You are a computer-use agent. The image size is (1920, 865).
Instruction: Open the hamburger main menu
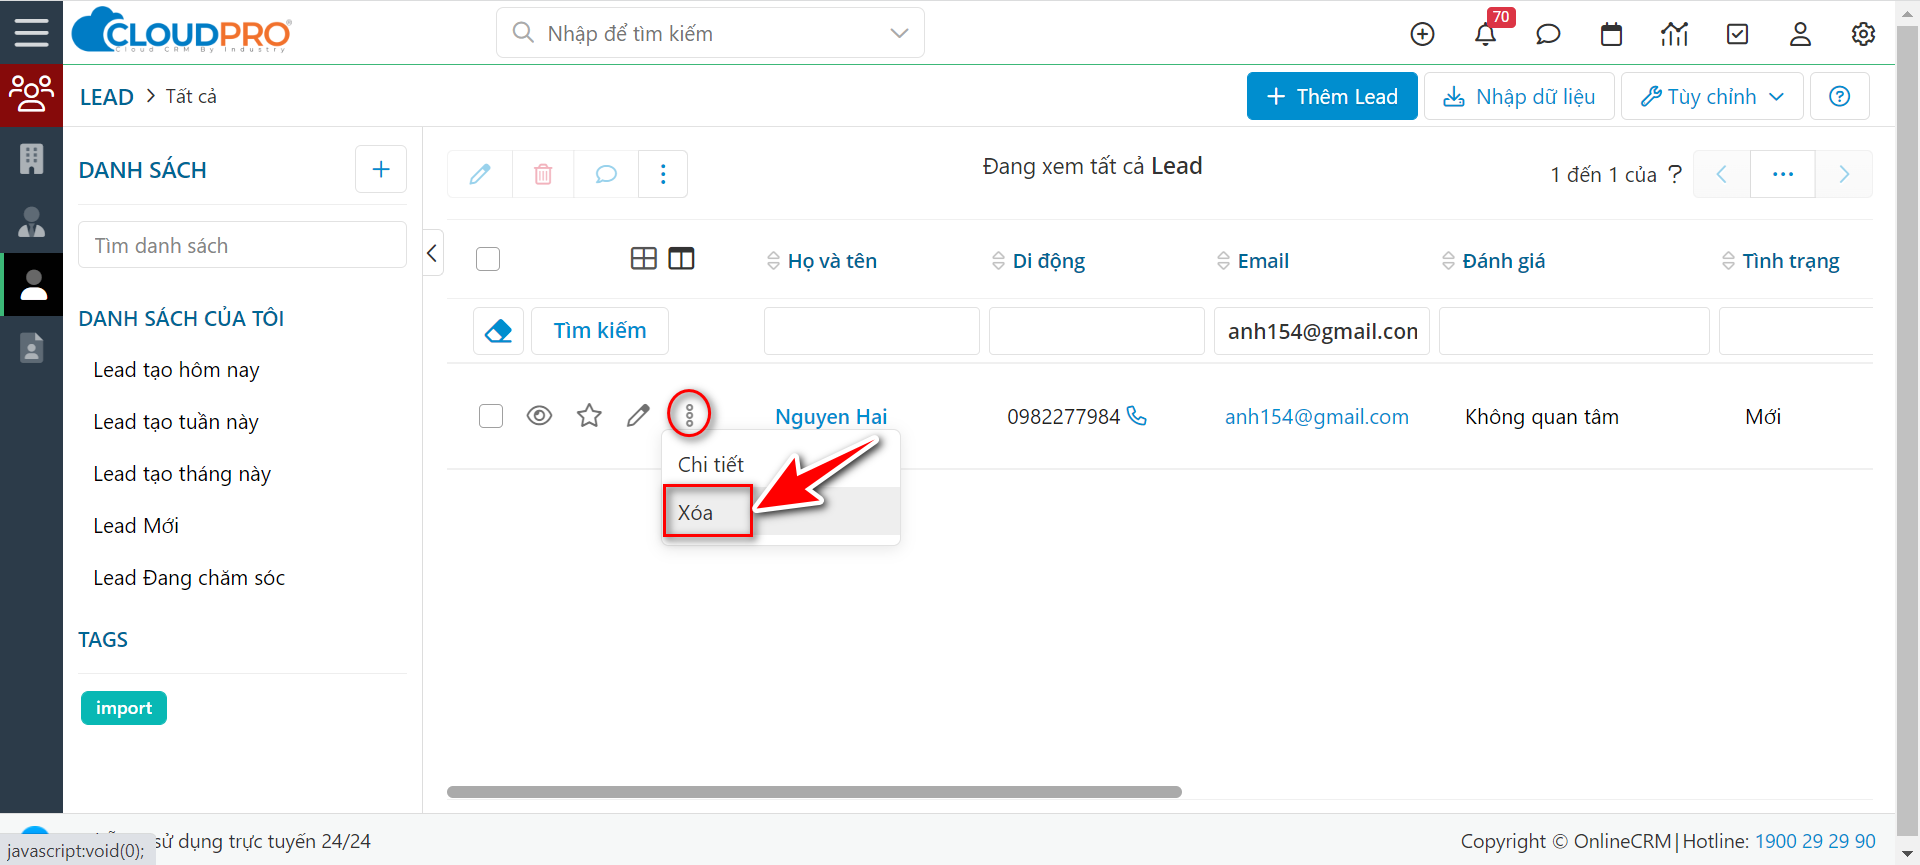31,32
